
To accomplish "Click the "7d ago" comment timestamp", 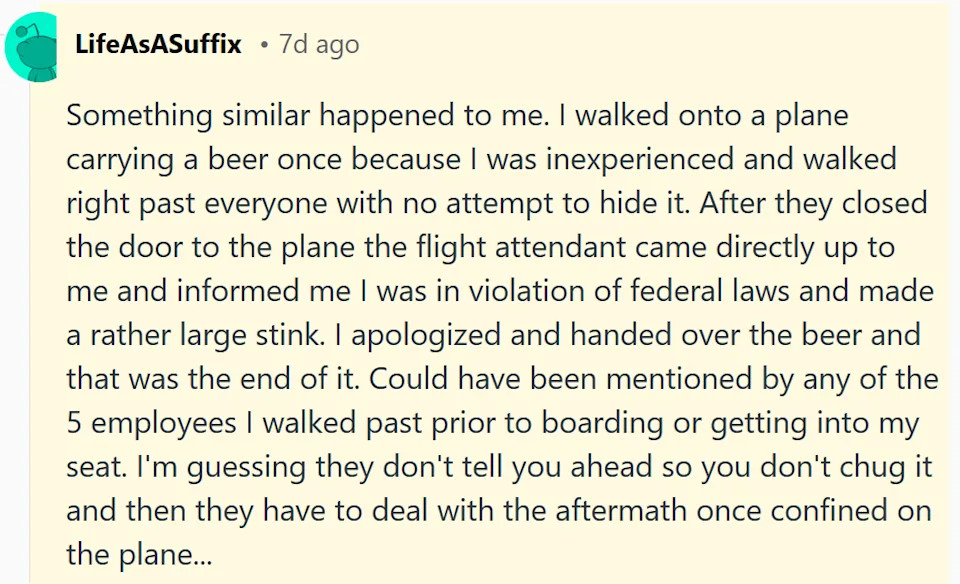I will coord(318,45).
